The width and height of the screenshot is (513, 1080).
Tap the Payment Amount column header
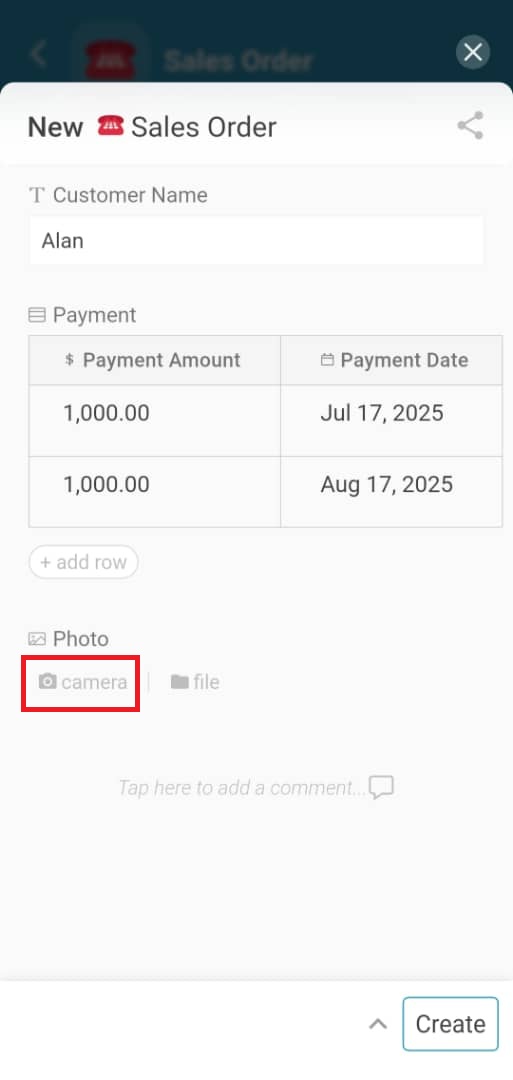(155, 360)
